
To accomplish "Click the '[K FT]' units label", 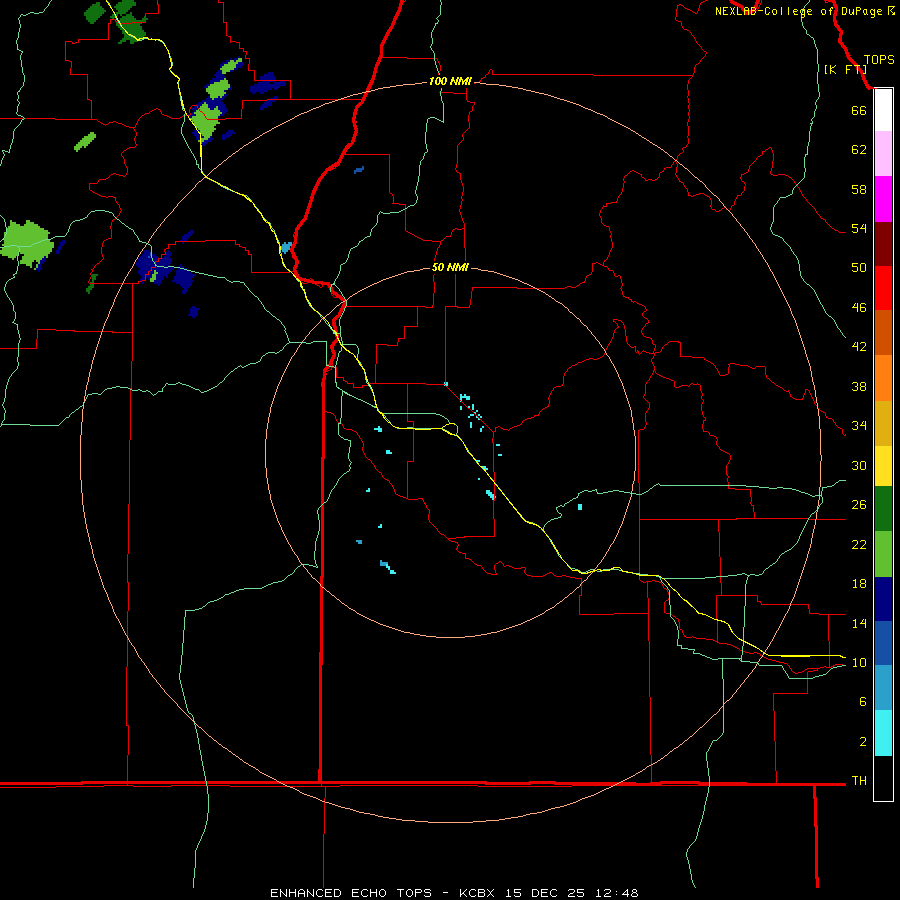I will [x=845, y=69].
